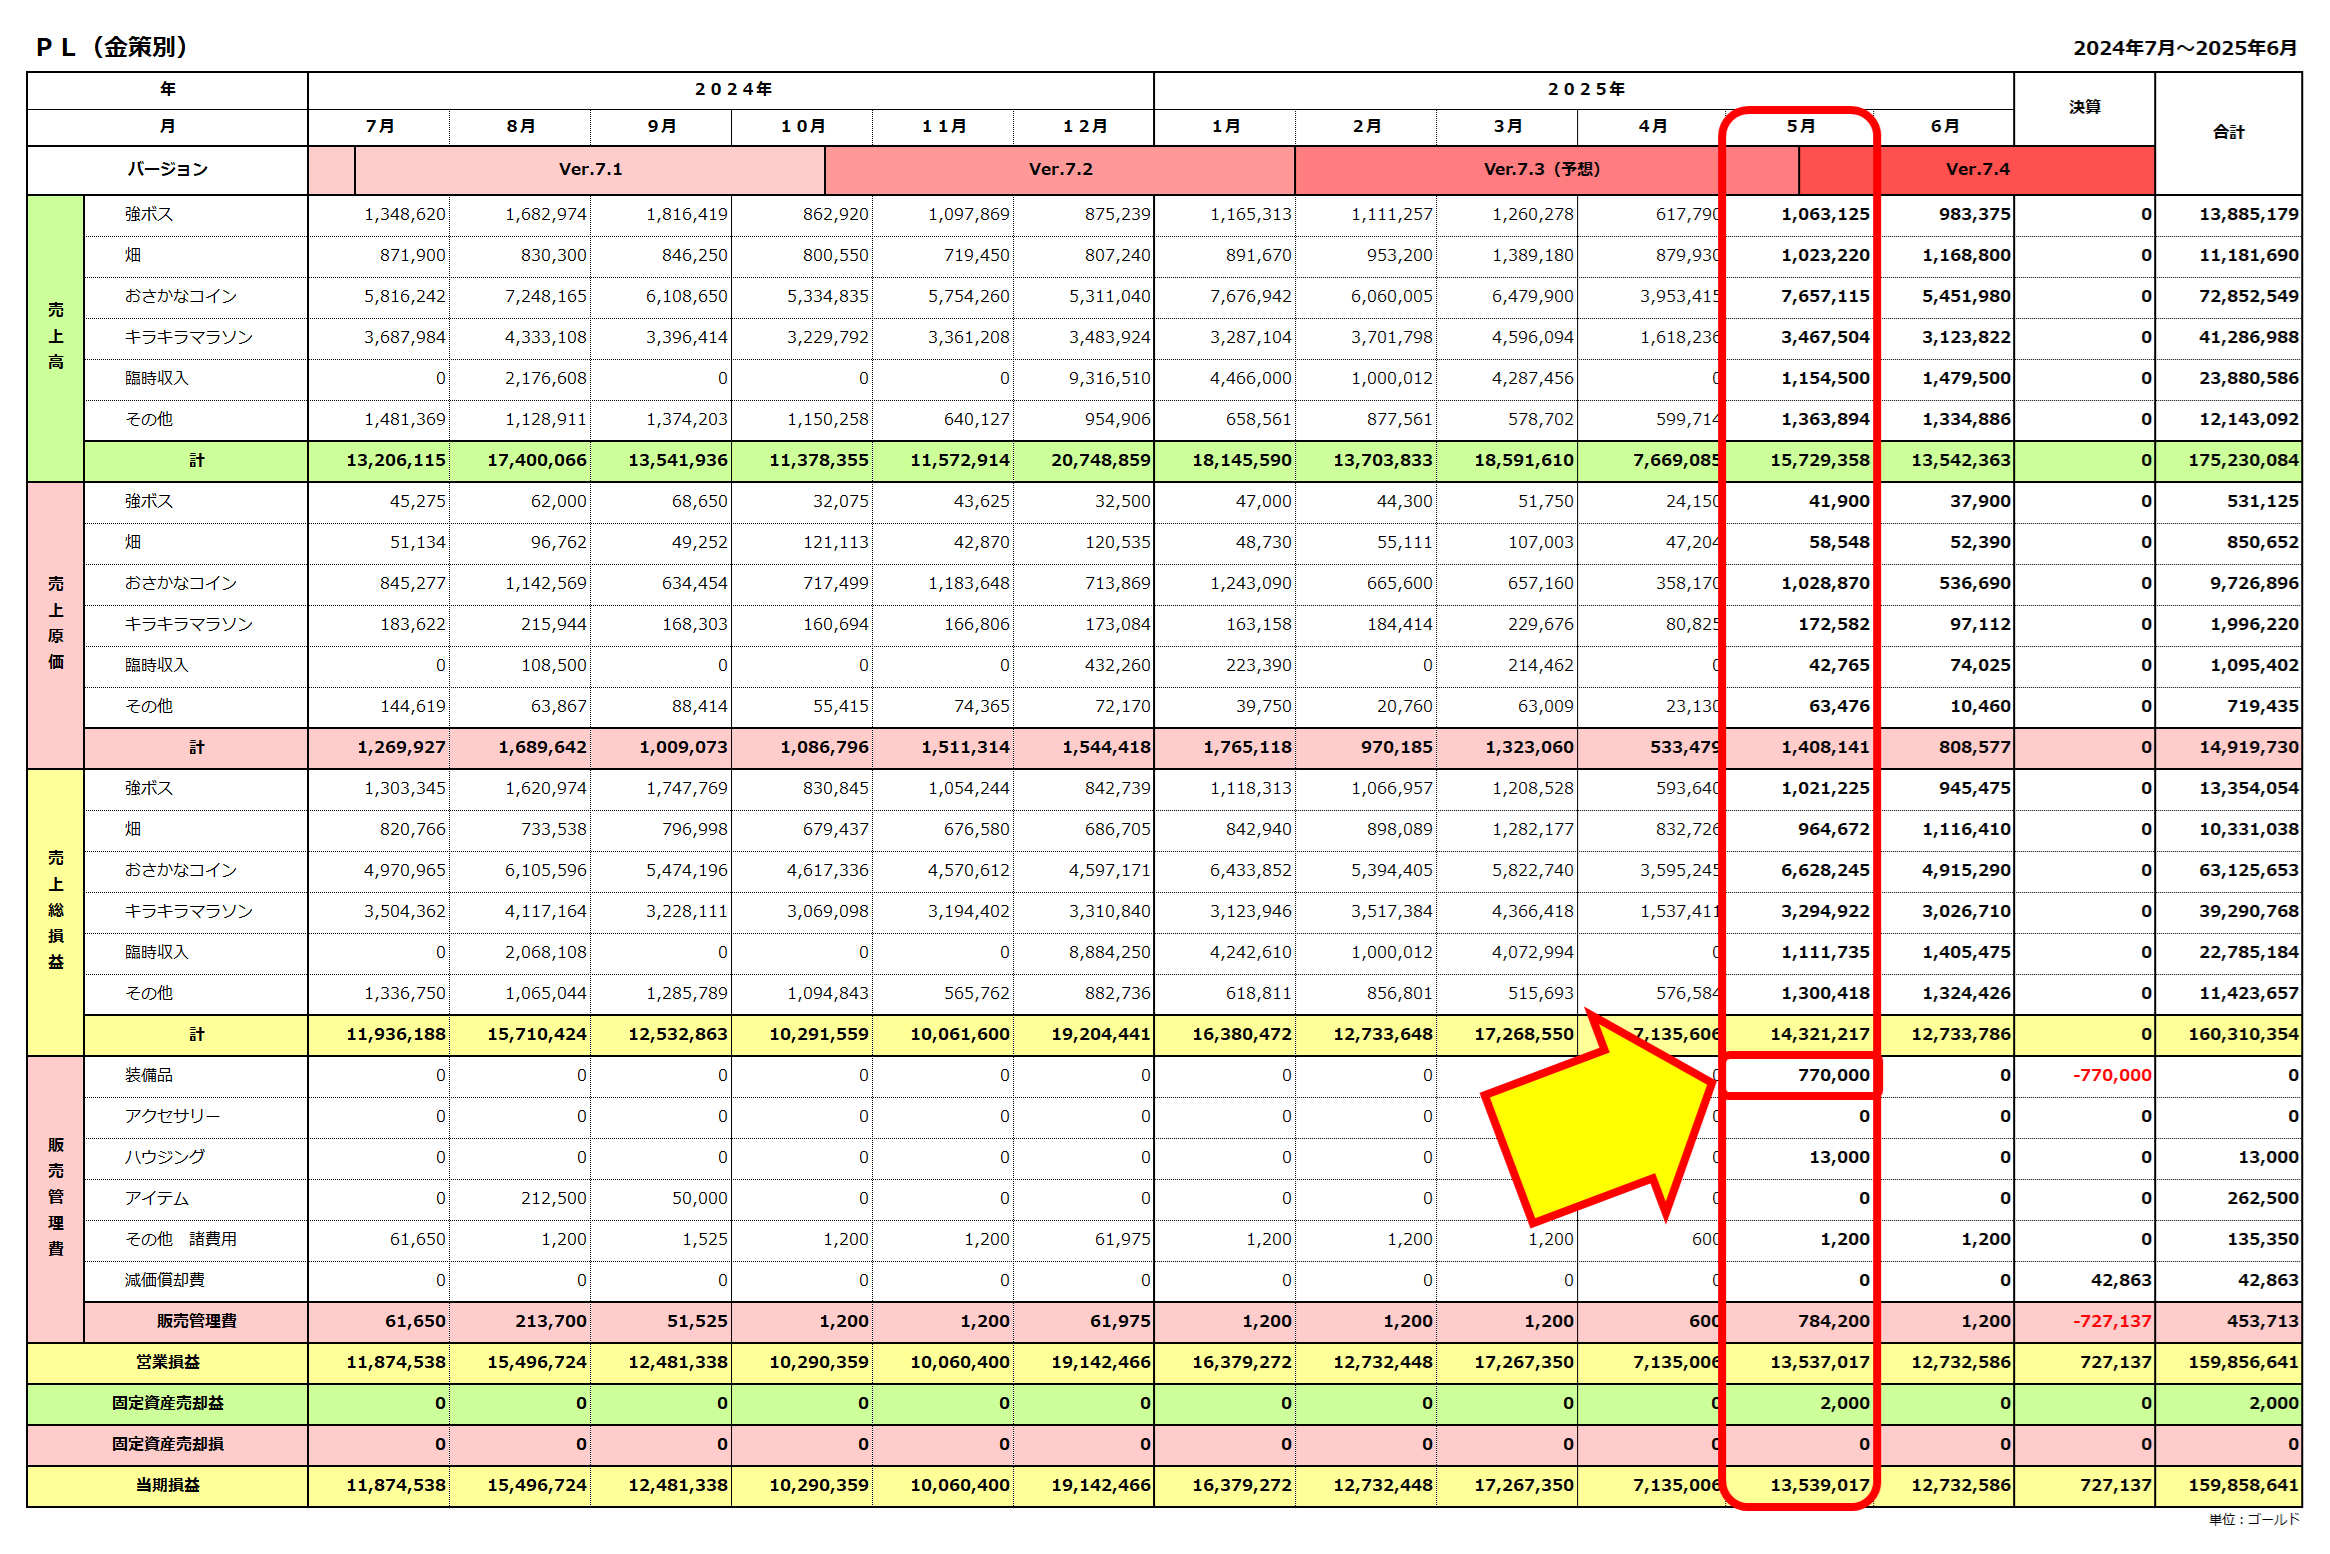Select the 売上原価 section label
This screenshot has width=2330, height=1554.
point(56,624)
